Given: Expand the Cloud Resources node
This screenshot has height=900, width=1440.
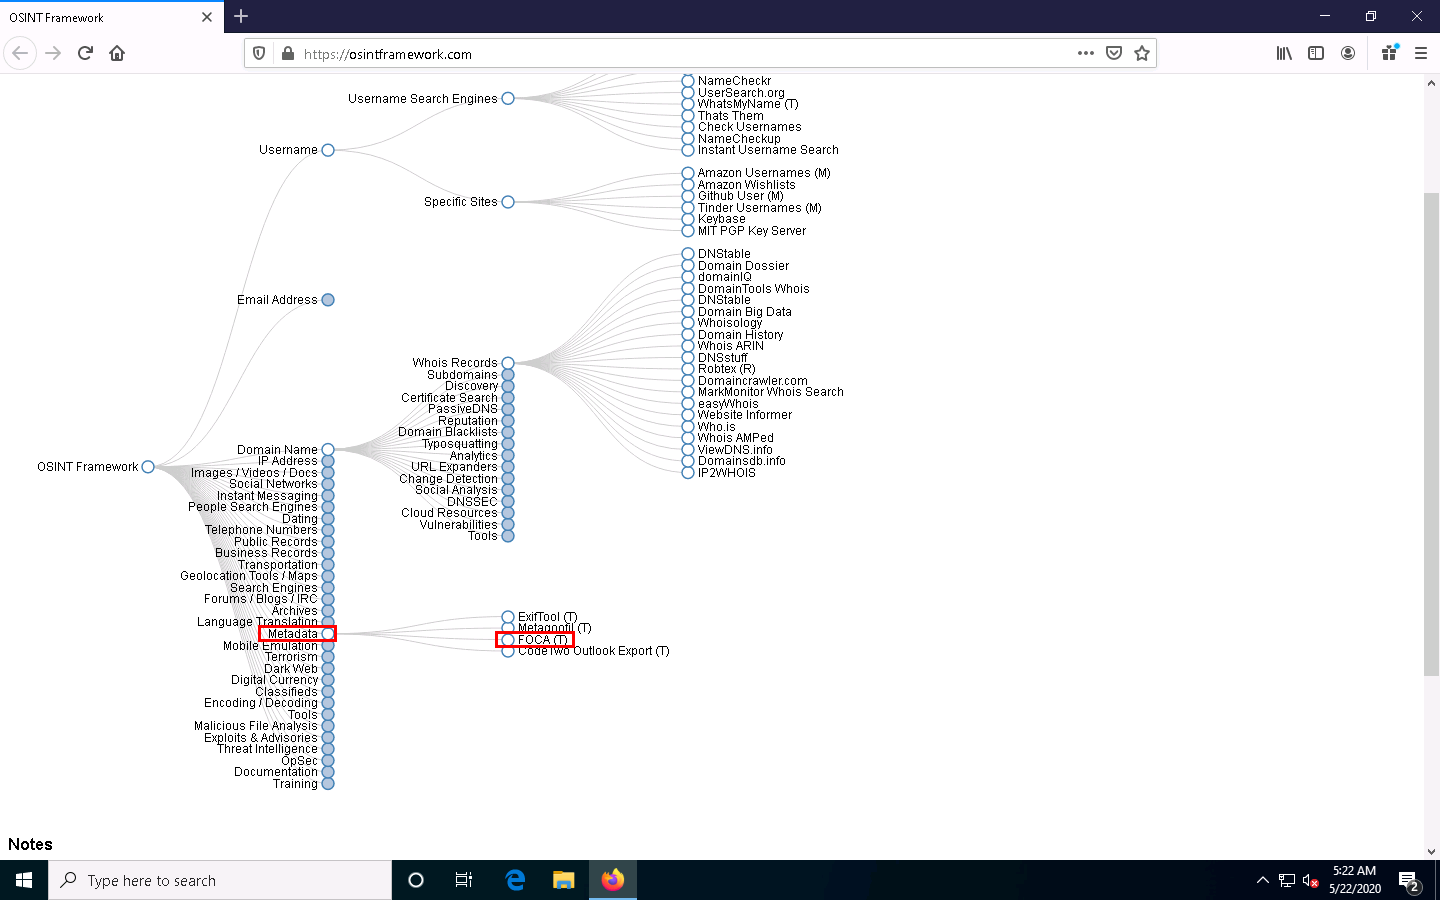Looking at the screenshot, I should point(508,513).
